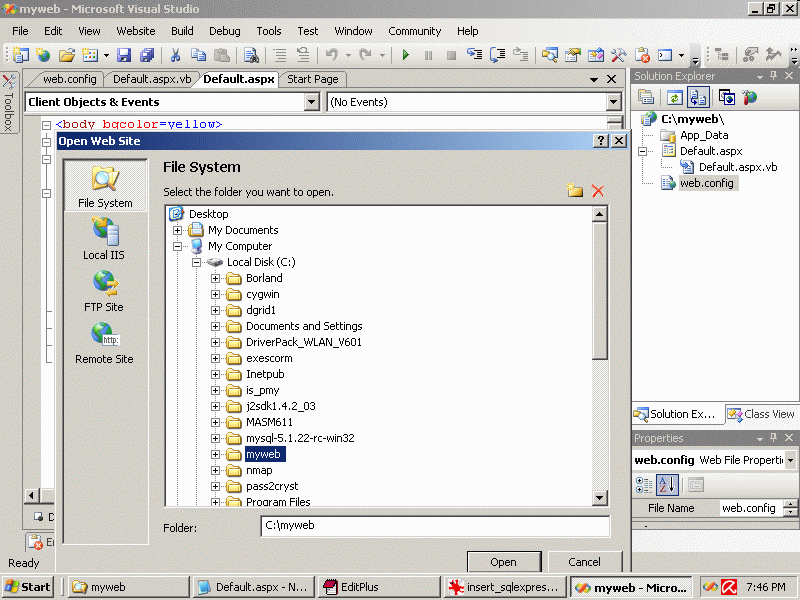The width and height of the screenshot is (800, 600).
Task: Expand the Inetpub folder node
Action: (215, 374)
